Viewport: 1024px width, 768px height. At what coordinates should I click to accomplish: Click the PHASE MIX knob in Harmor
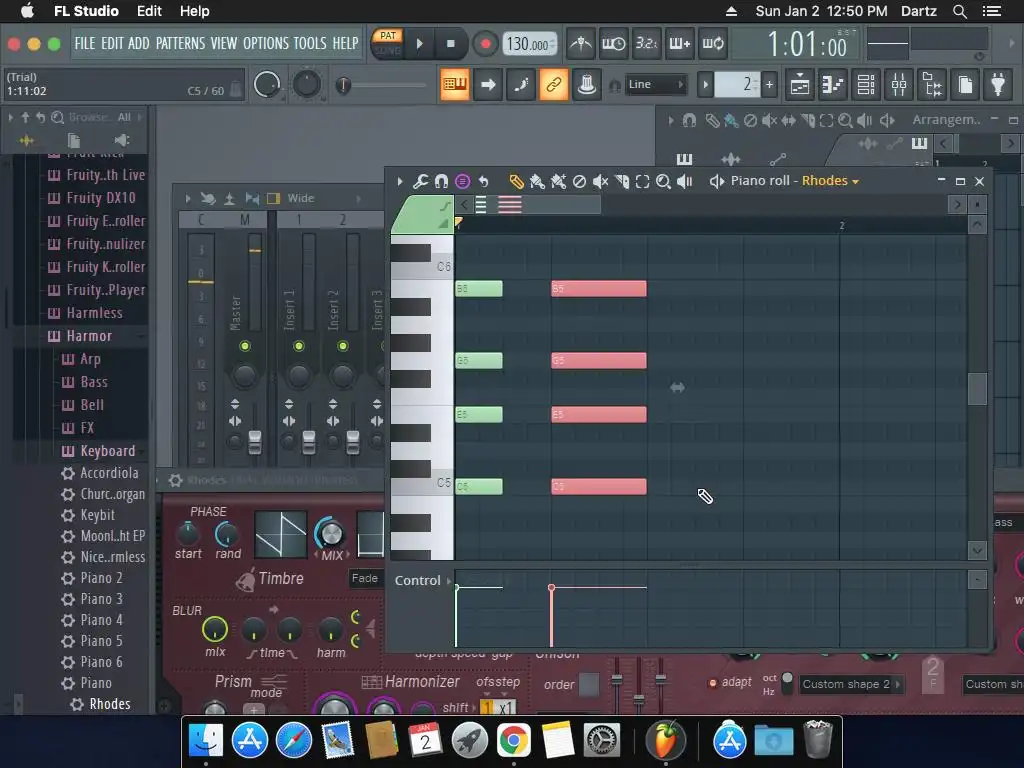coord(331,534)
